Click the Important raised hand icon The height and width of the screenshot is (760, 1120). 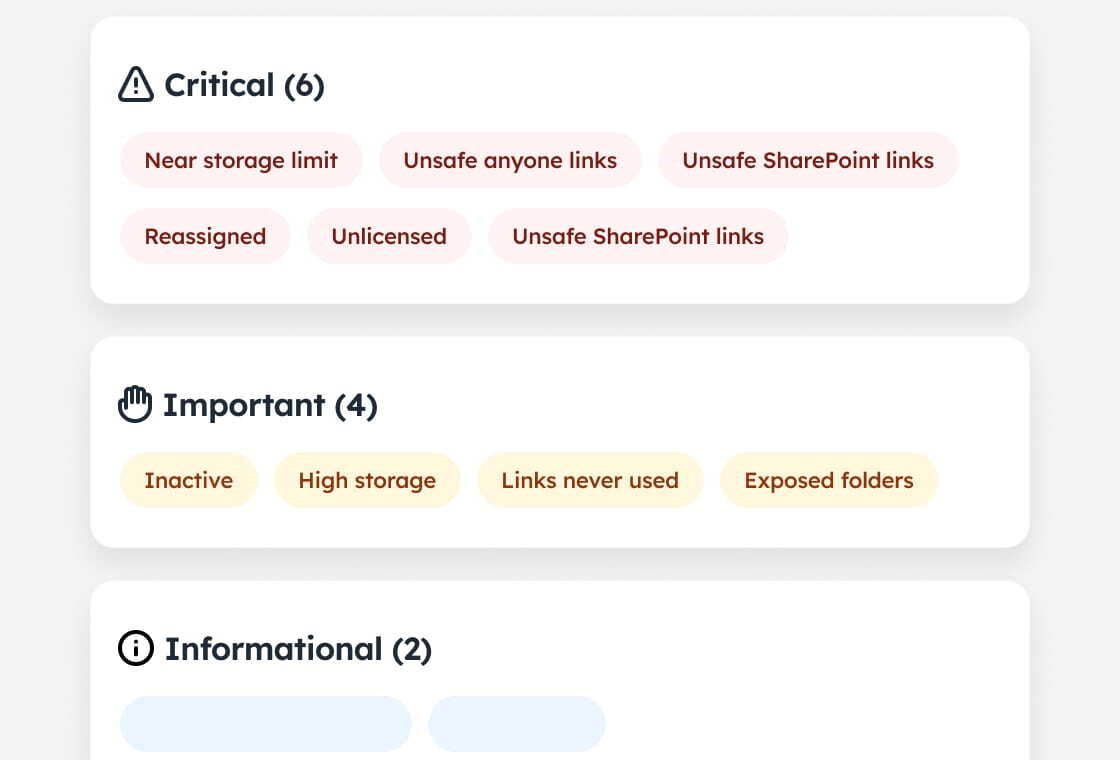[x=135, y=405]
